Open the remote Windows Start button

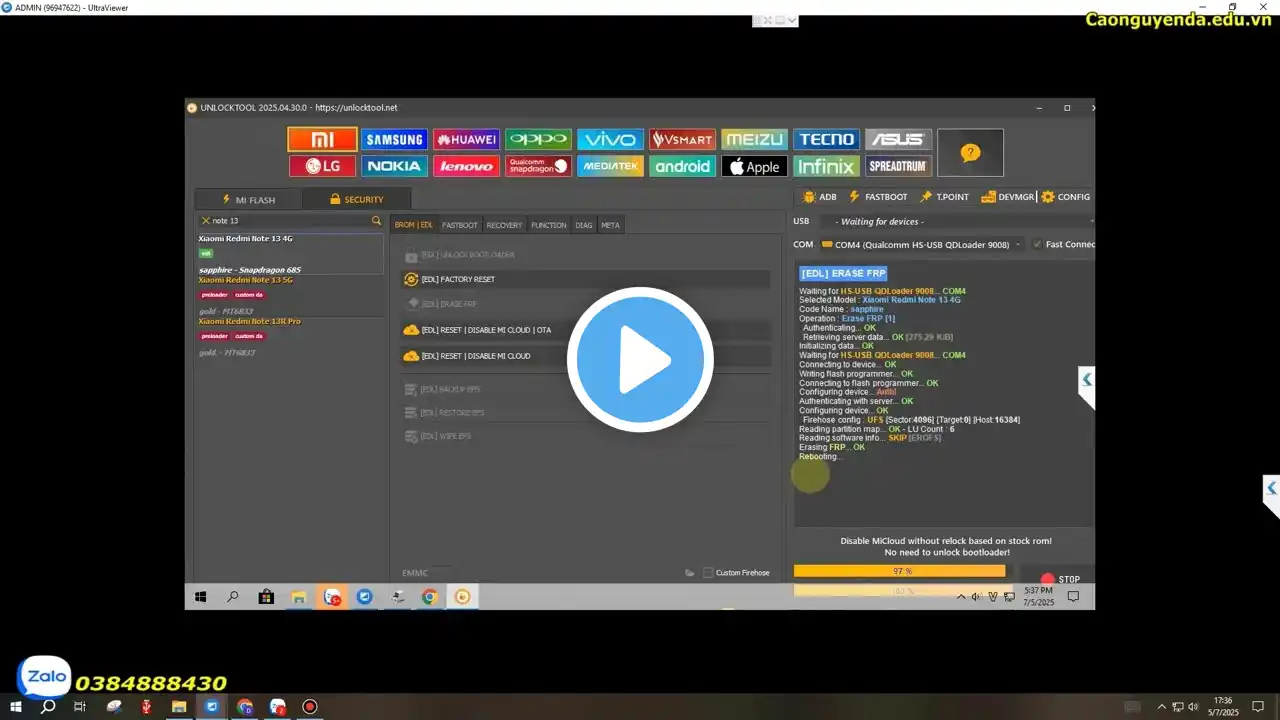click(200, 597)
